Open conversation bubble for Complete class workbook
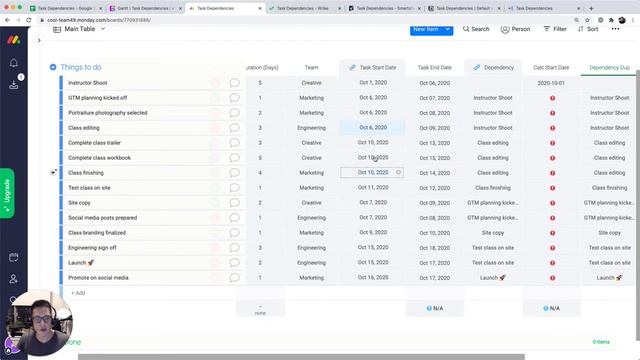Image resolution: width=640 pixels, height=360 pixels. (x=234, y=158)
